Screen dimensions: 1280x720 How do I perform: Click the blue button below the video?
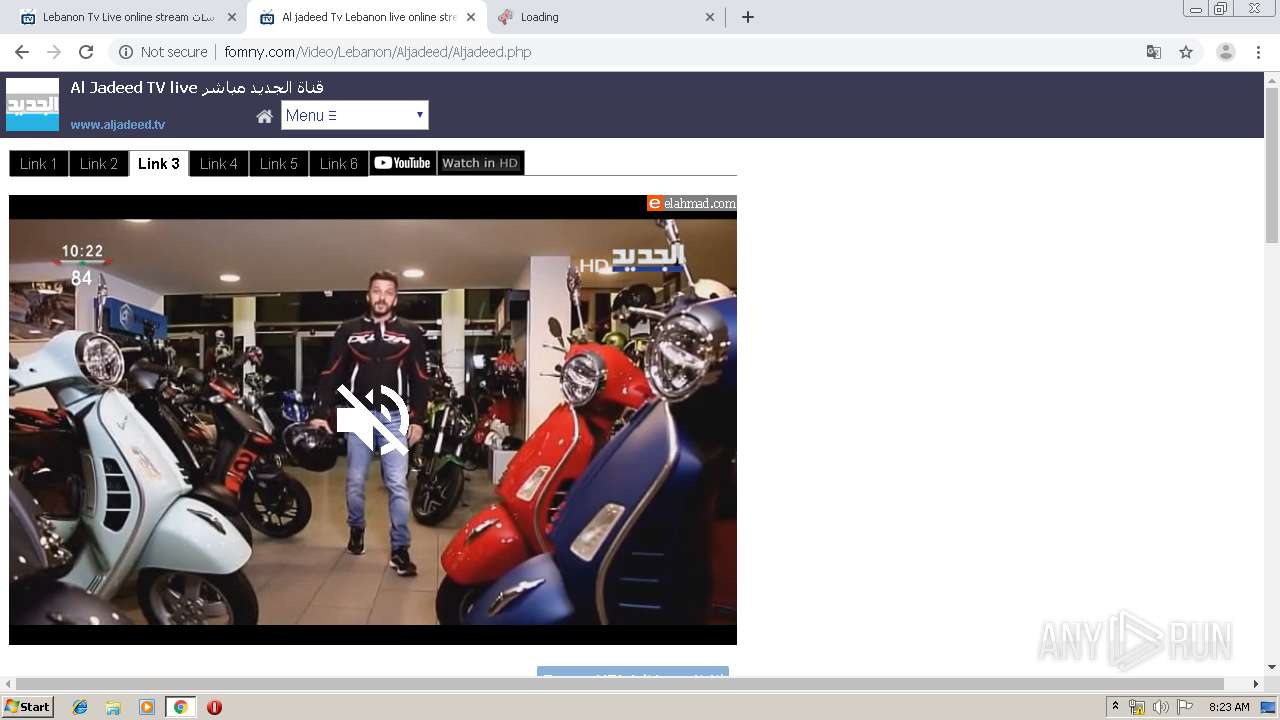633,671
